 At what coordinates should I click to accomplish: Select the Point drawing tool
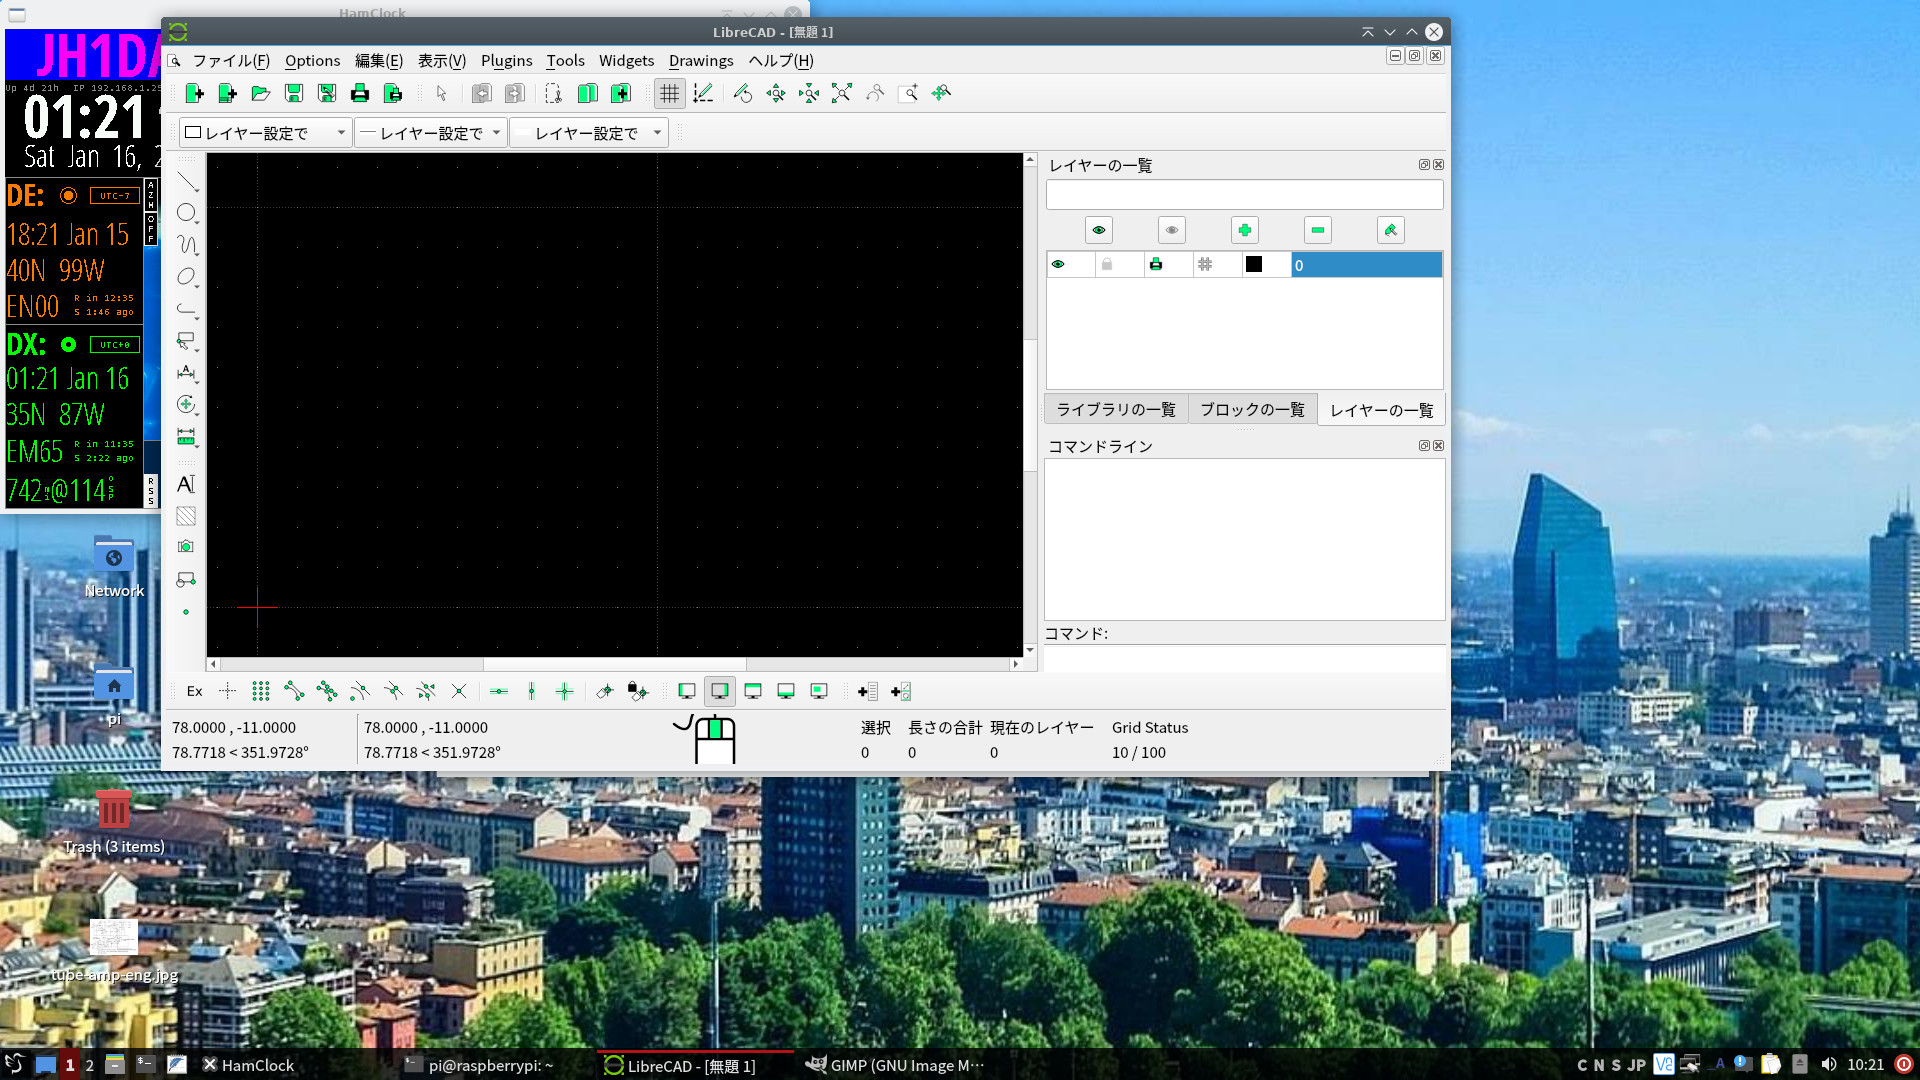point(186,611)
